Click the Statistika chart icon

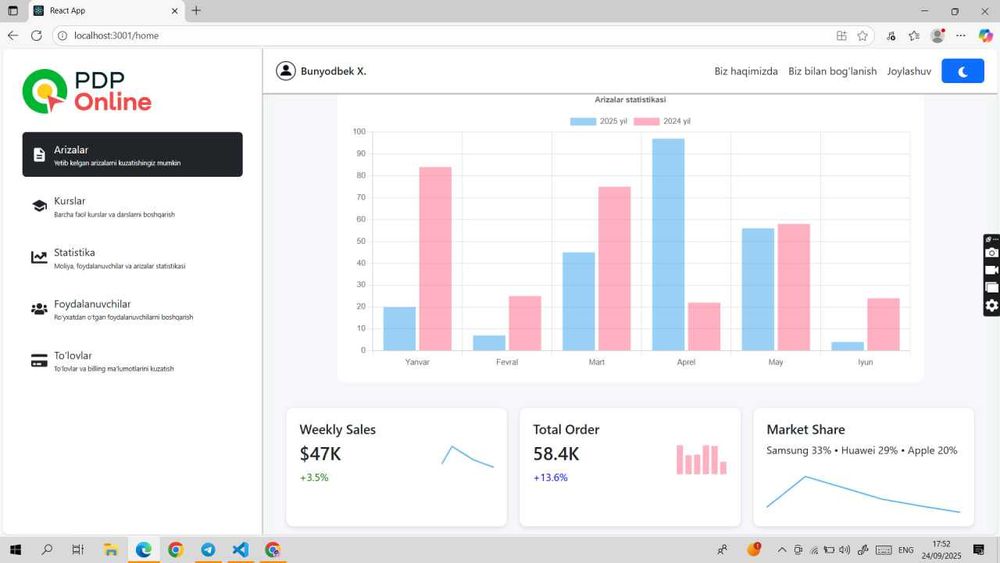(x=39, y=258)
